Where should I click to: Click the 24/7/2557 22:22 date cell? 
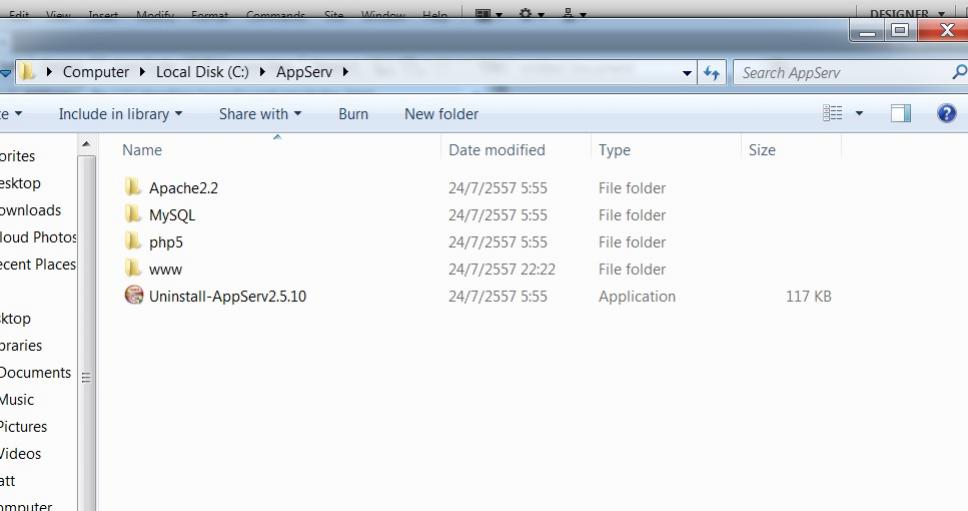coord(501,269)
